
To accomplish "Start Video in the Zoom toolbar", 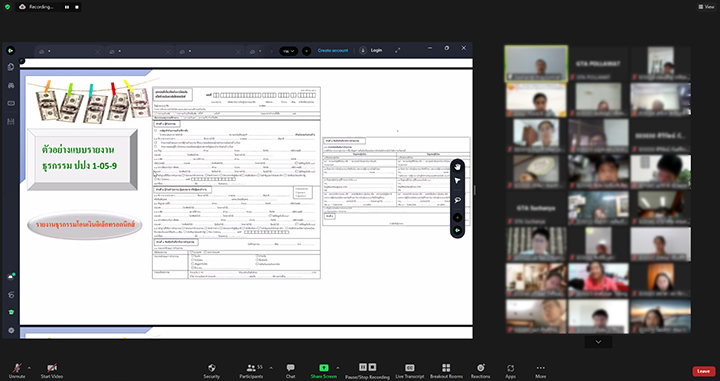I will point(51,370).
